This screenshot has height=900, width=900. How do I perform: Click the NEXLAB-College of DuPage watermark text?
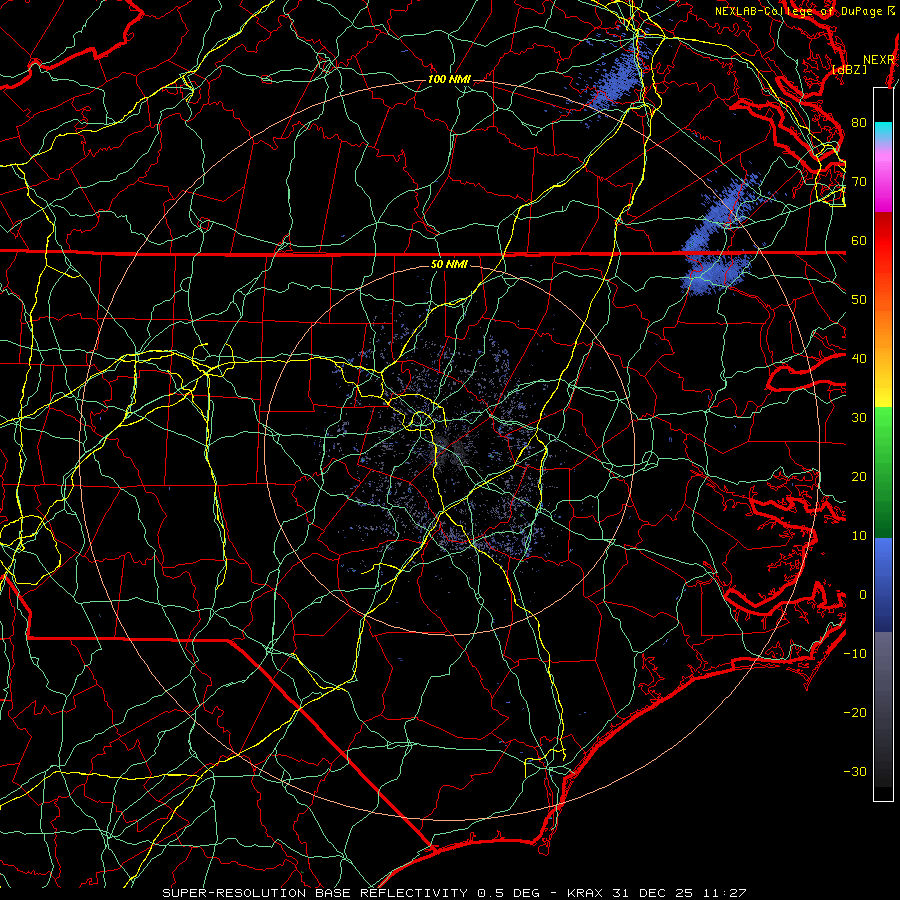pos(804,11)
